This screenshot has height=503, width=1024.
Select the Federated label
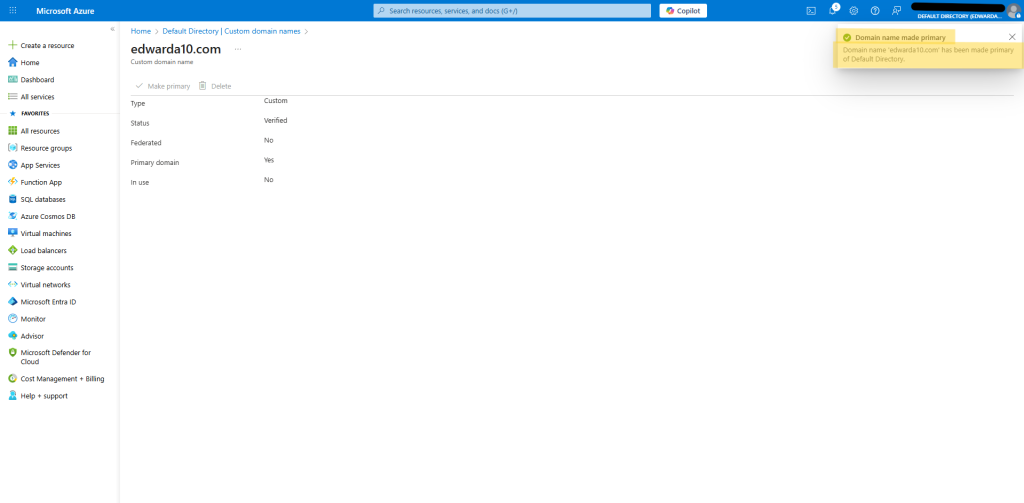coord(146,142)
